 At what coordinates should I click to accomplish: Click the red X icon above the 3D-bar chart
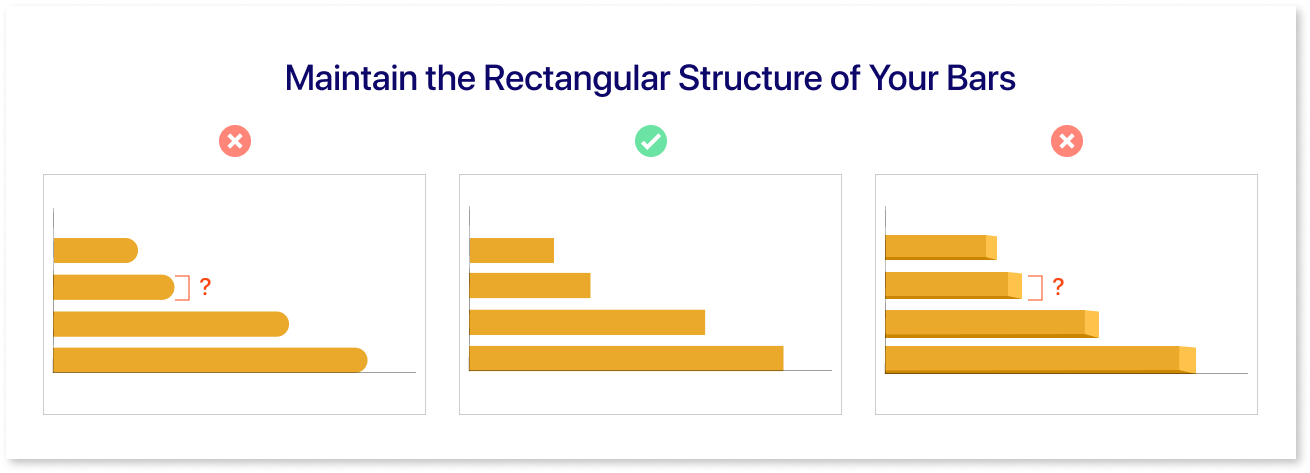(x=1066, y=142)
